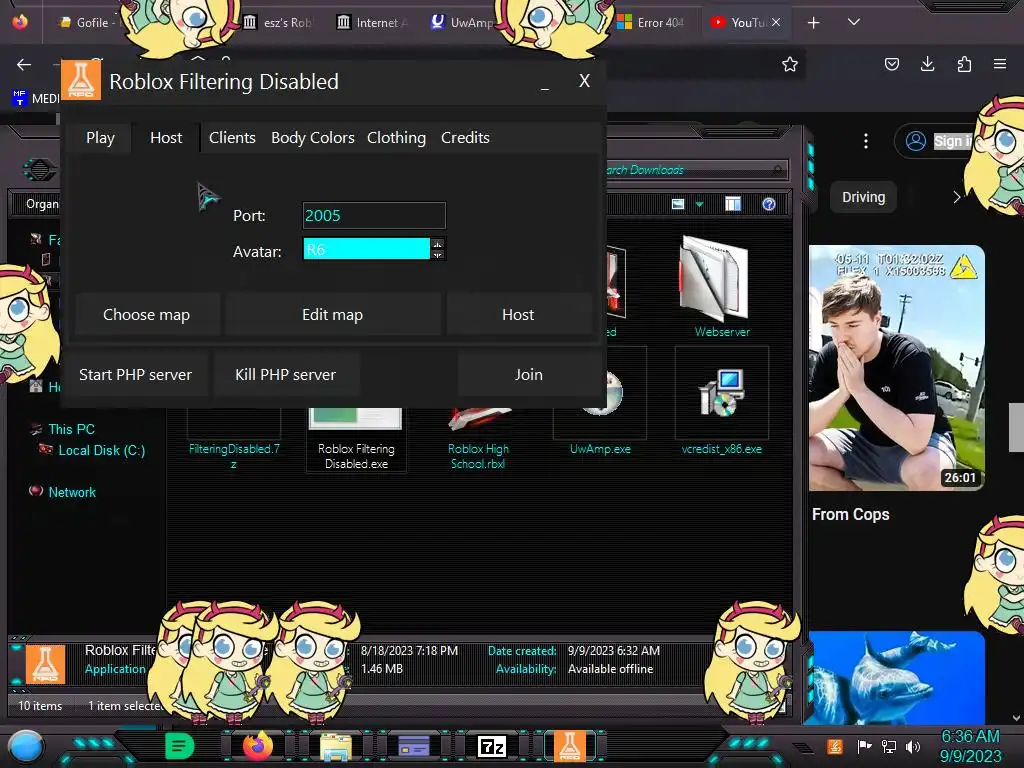
Task: Select This PC in the Explorer tree
Action: click(71, 429)
